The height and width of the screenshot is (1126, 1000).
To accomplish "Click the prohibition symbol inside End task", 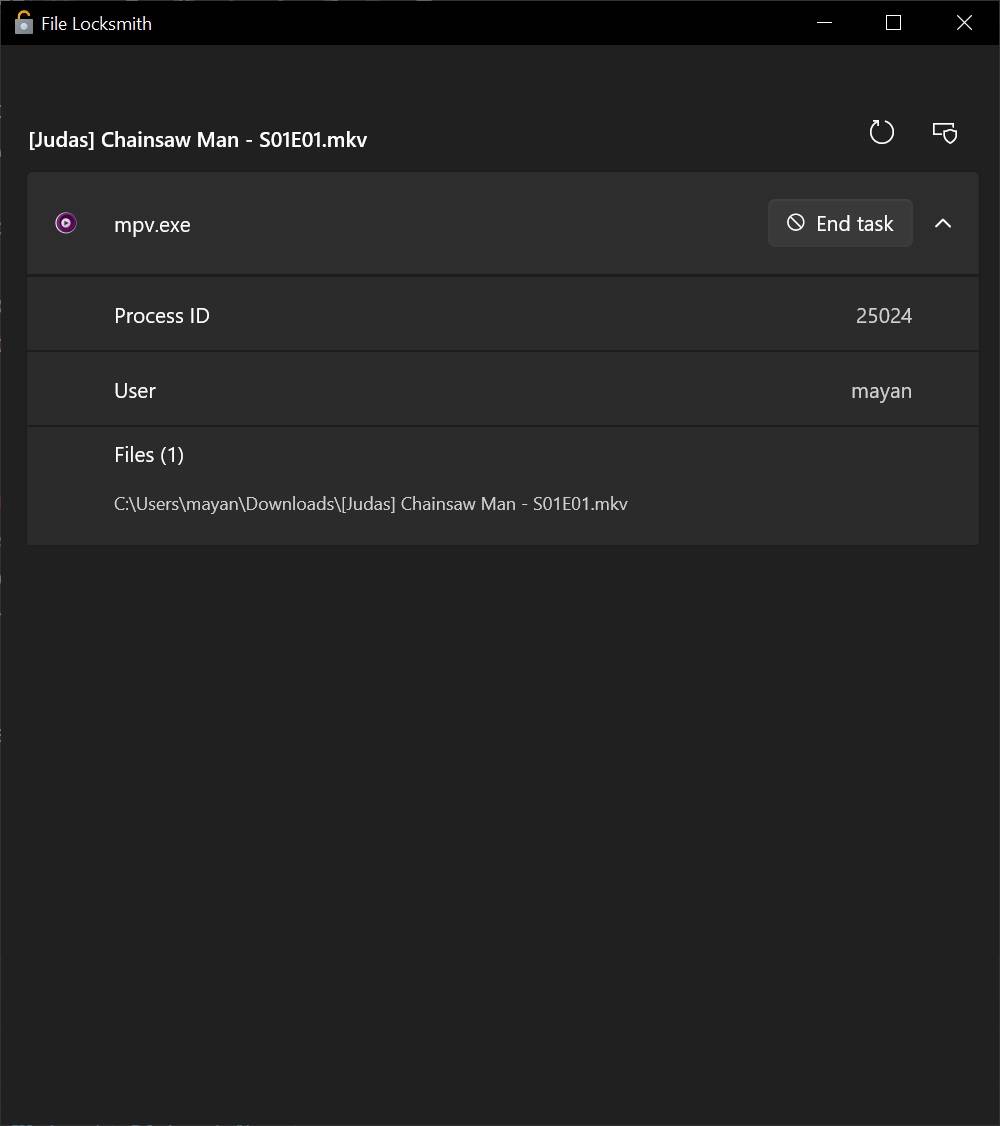I will (x=797, y=223).
